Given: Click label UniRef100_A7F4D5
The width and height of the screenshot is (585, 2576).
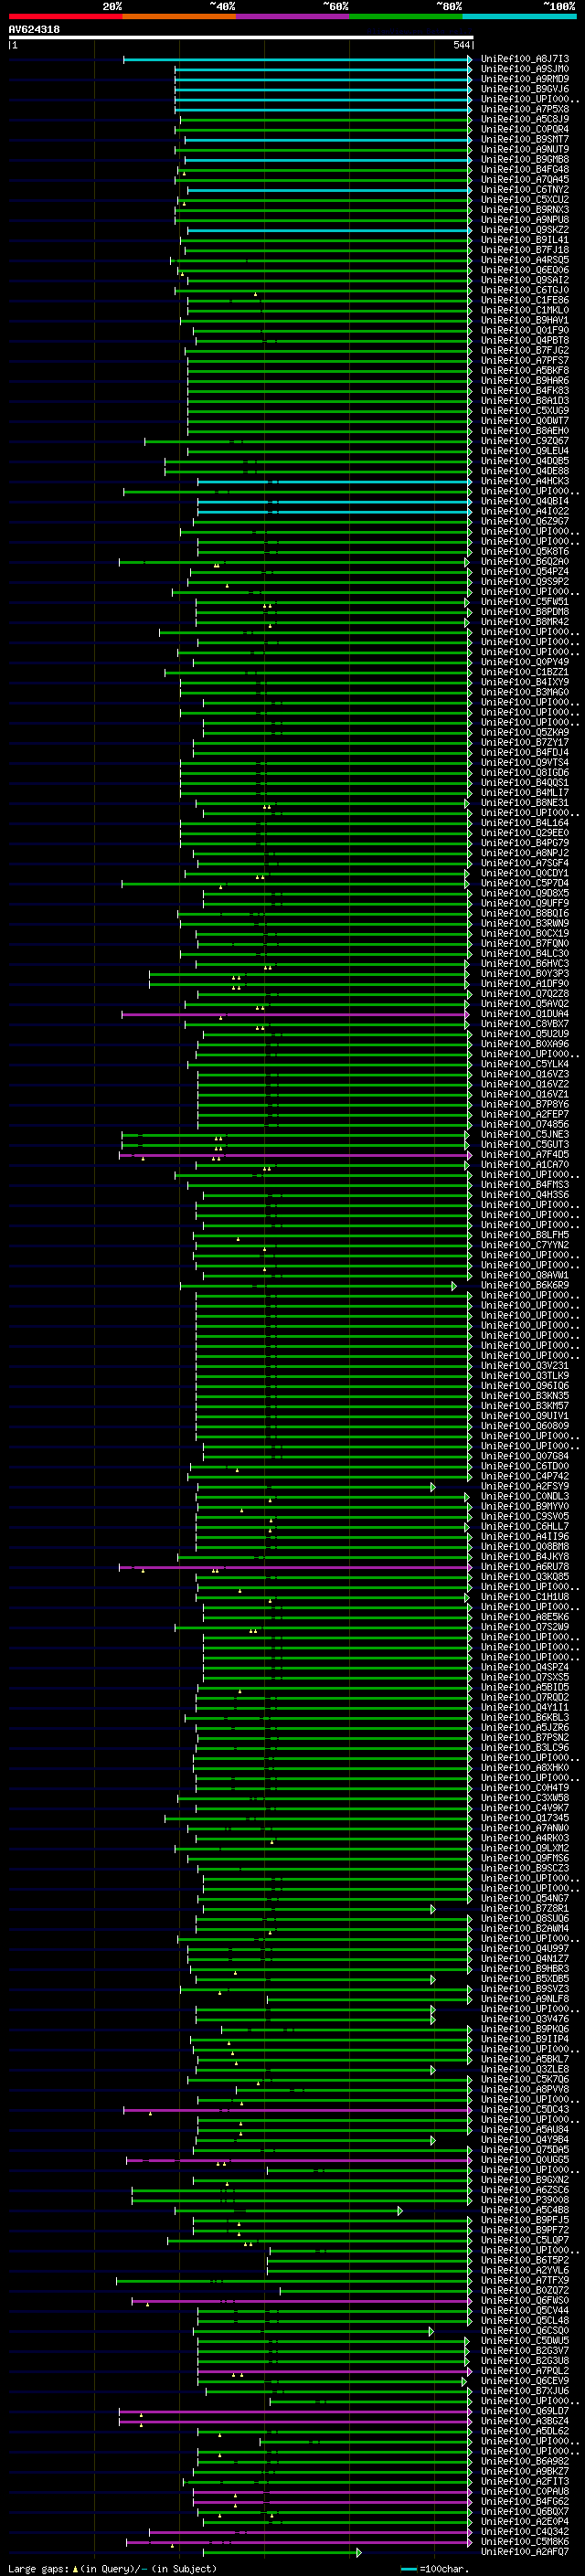Looking at the screenshot, I should [x=525, y=1154].
